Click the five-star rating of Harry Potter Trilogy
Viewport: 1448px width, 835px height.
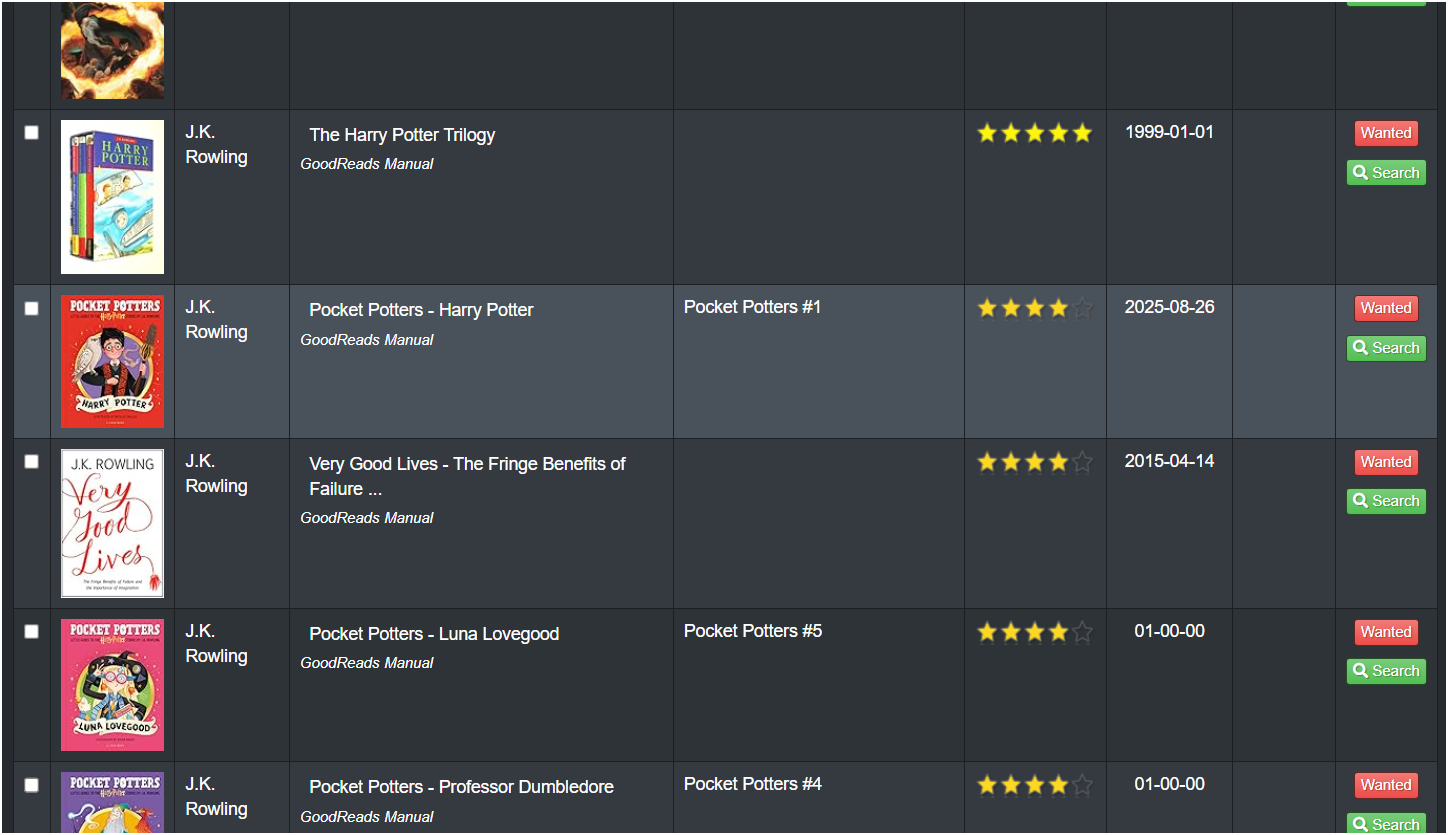pyautogui.click(x=1034, y=133)
